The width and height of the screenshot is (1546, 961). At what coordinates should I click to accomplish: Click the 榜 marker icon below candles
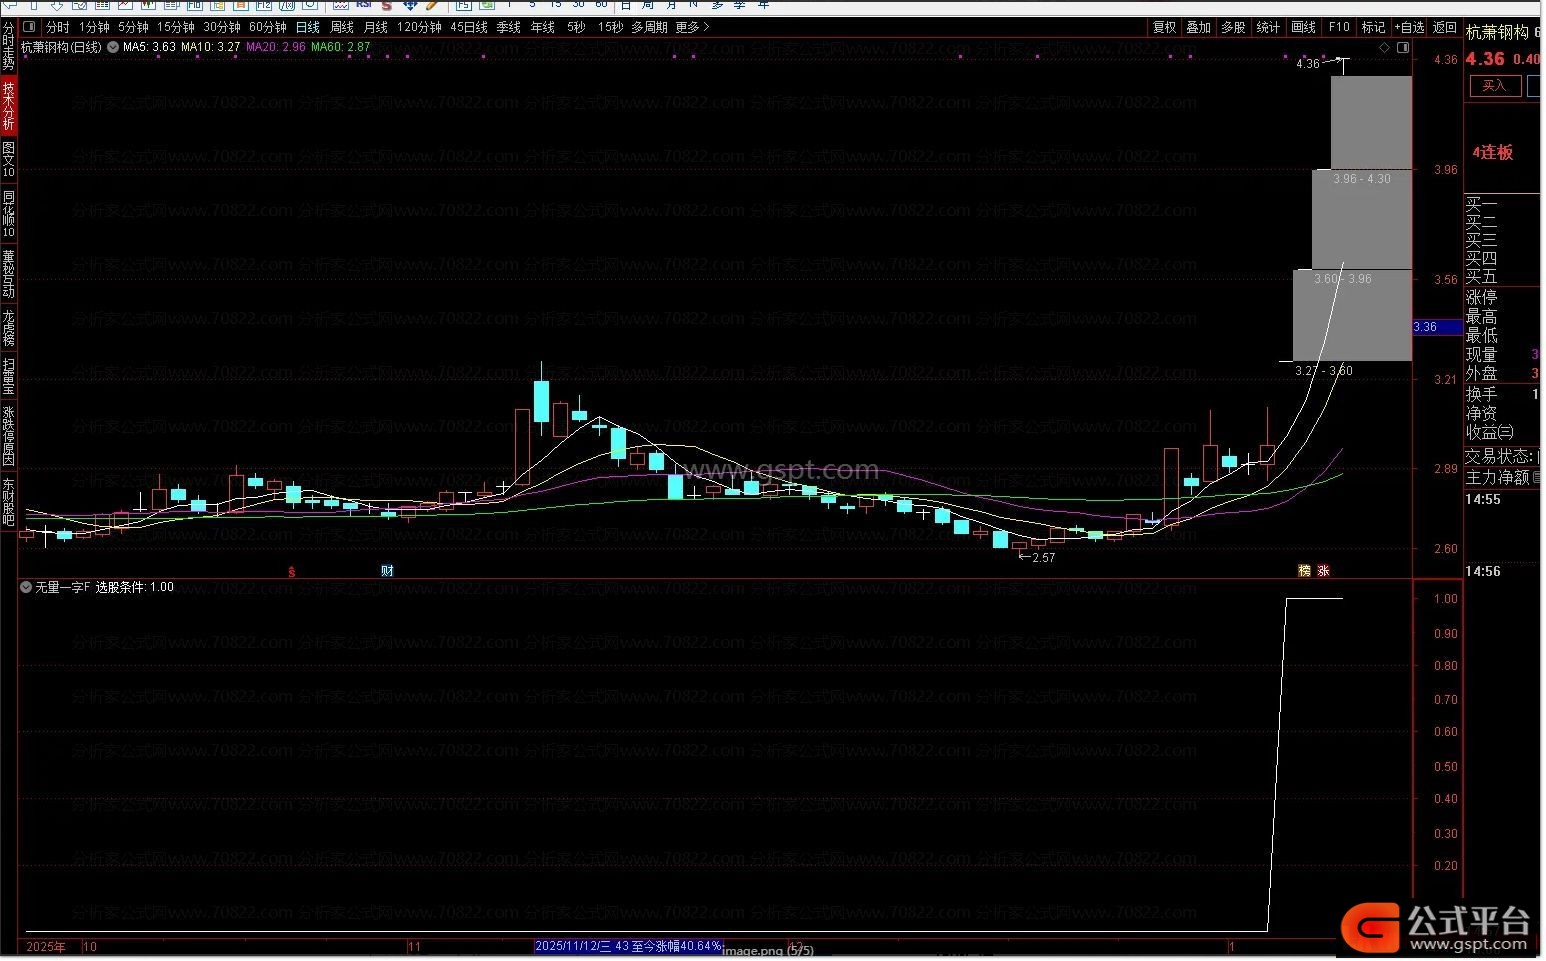(x=1304, y=571)
